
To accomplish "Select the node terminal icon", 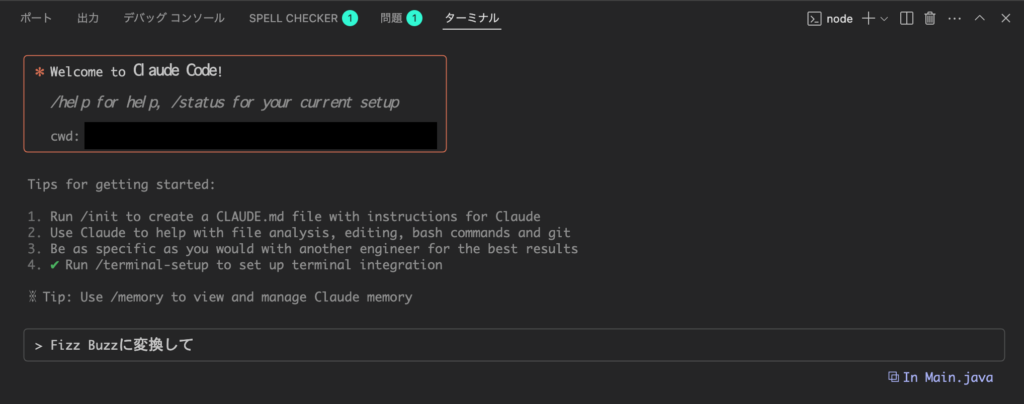I will 814,19.
